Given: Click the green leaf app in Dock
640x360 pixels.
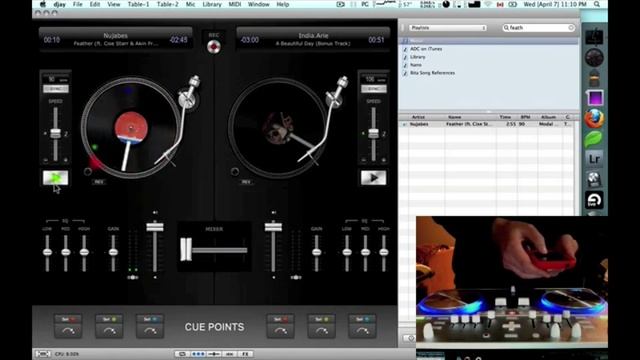Looking at the screenshot, I should click(593, 139).
